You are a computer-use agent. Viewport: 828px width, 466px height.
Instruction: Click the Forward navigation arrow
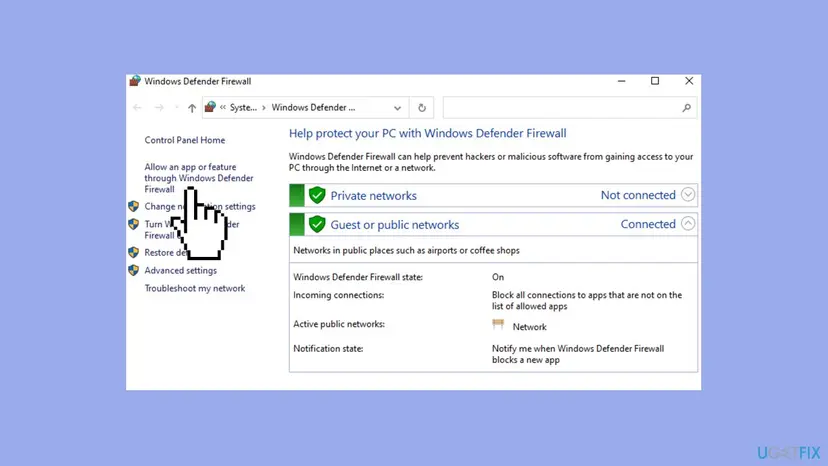[x=159, y=108]
